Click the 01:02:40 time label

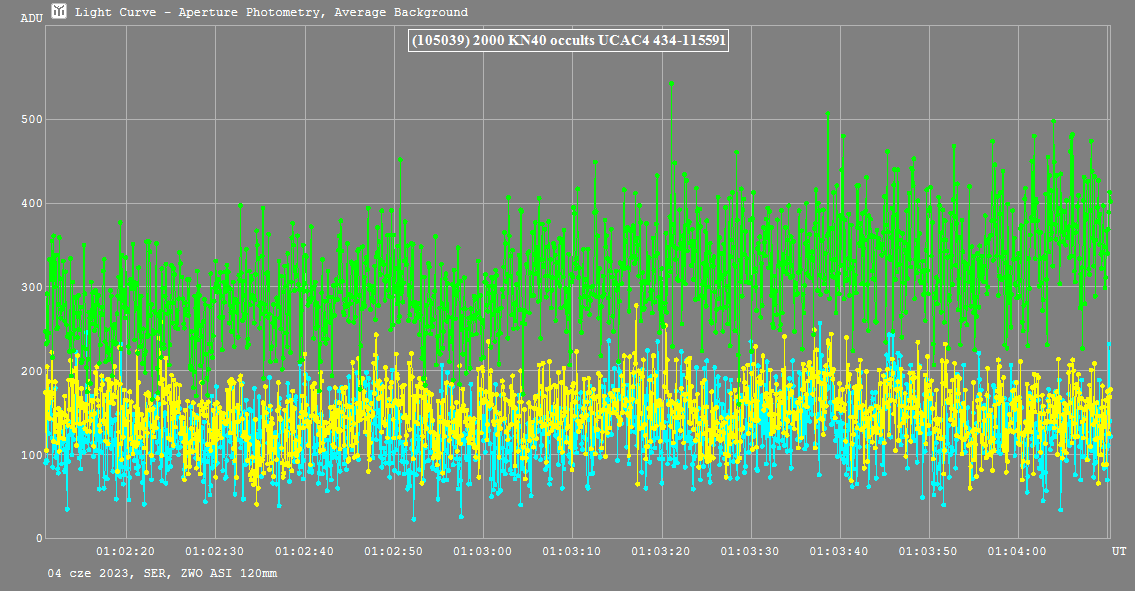click(305, 551)
